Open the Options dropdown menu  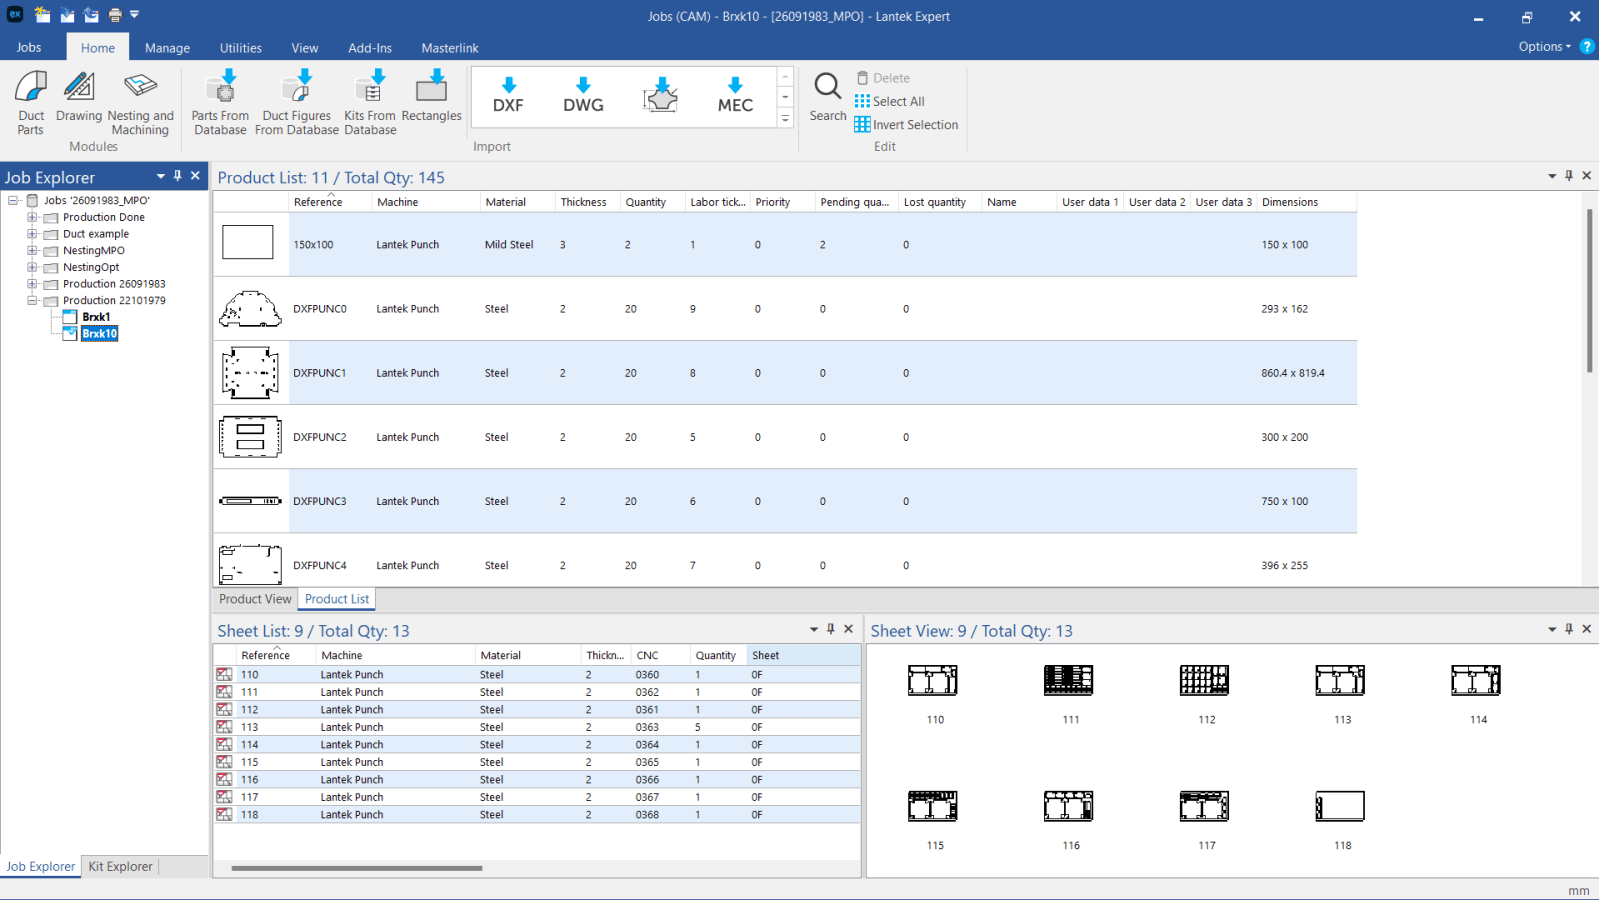click(1544, 47)
